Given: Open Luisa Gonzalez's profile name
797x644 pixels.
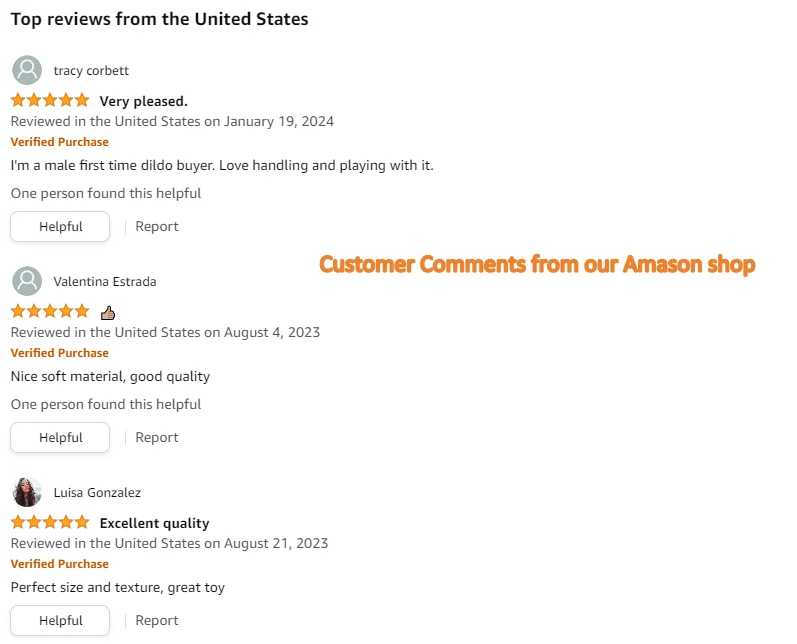Looking at the screenshot, I should pyautogui.click(x=97, y=492).
